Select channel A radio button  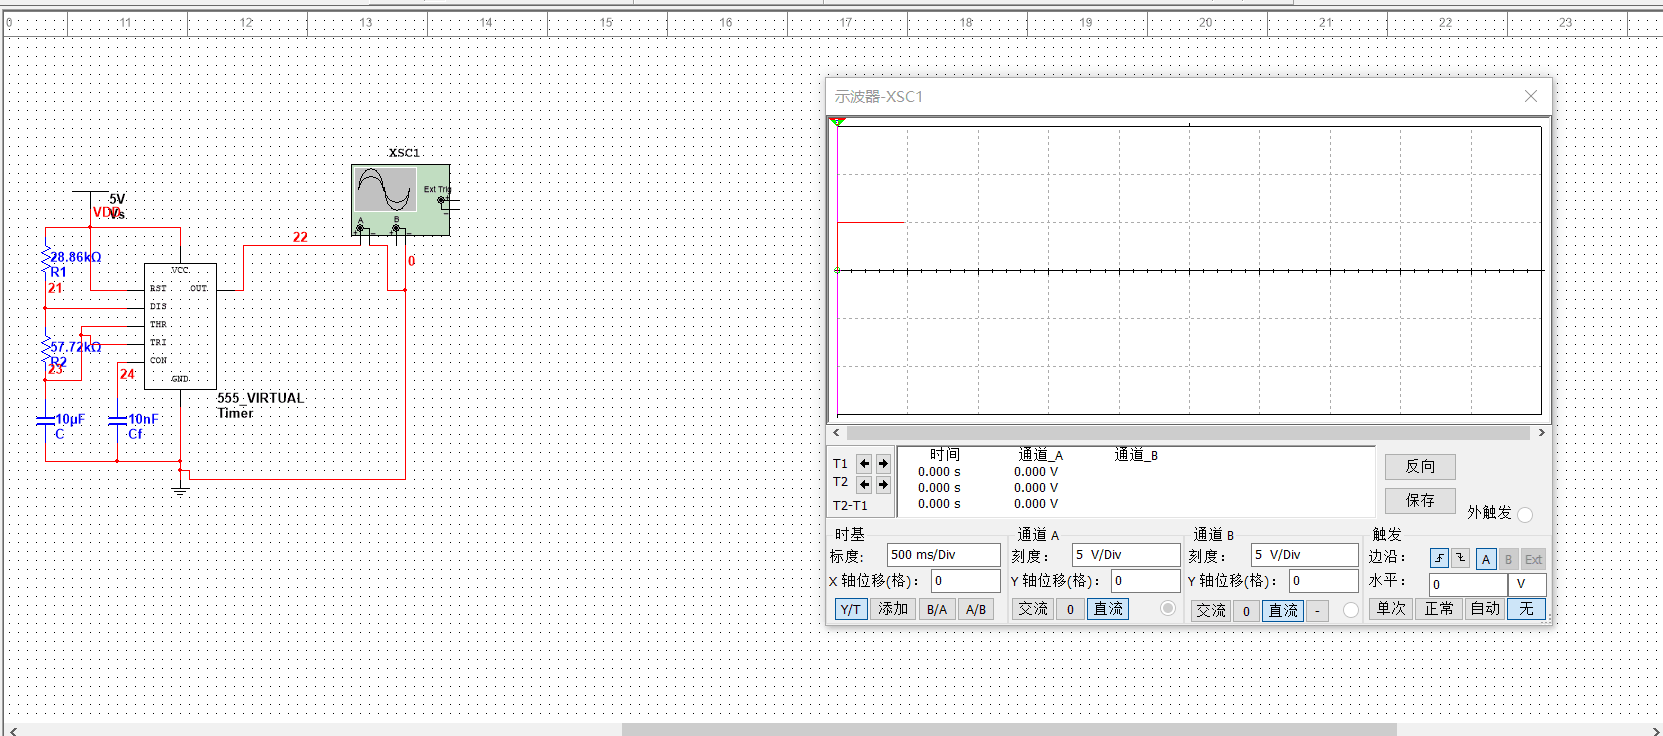point(1167,608)
